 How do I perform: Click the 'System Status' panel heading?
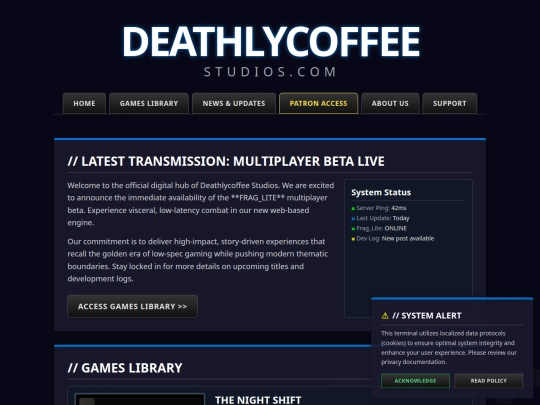click(381, 192)
